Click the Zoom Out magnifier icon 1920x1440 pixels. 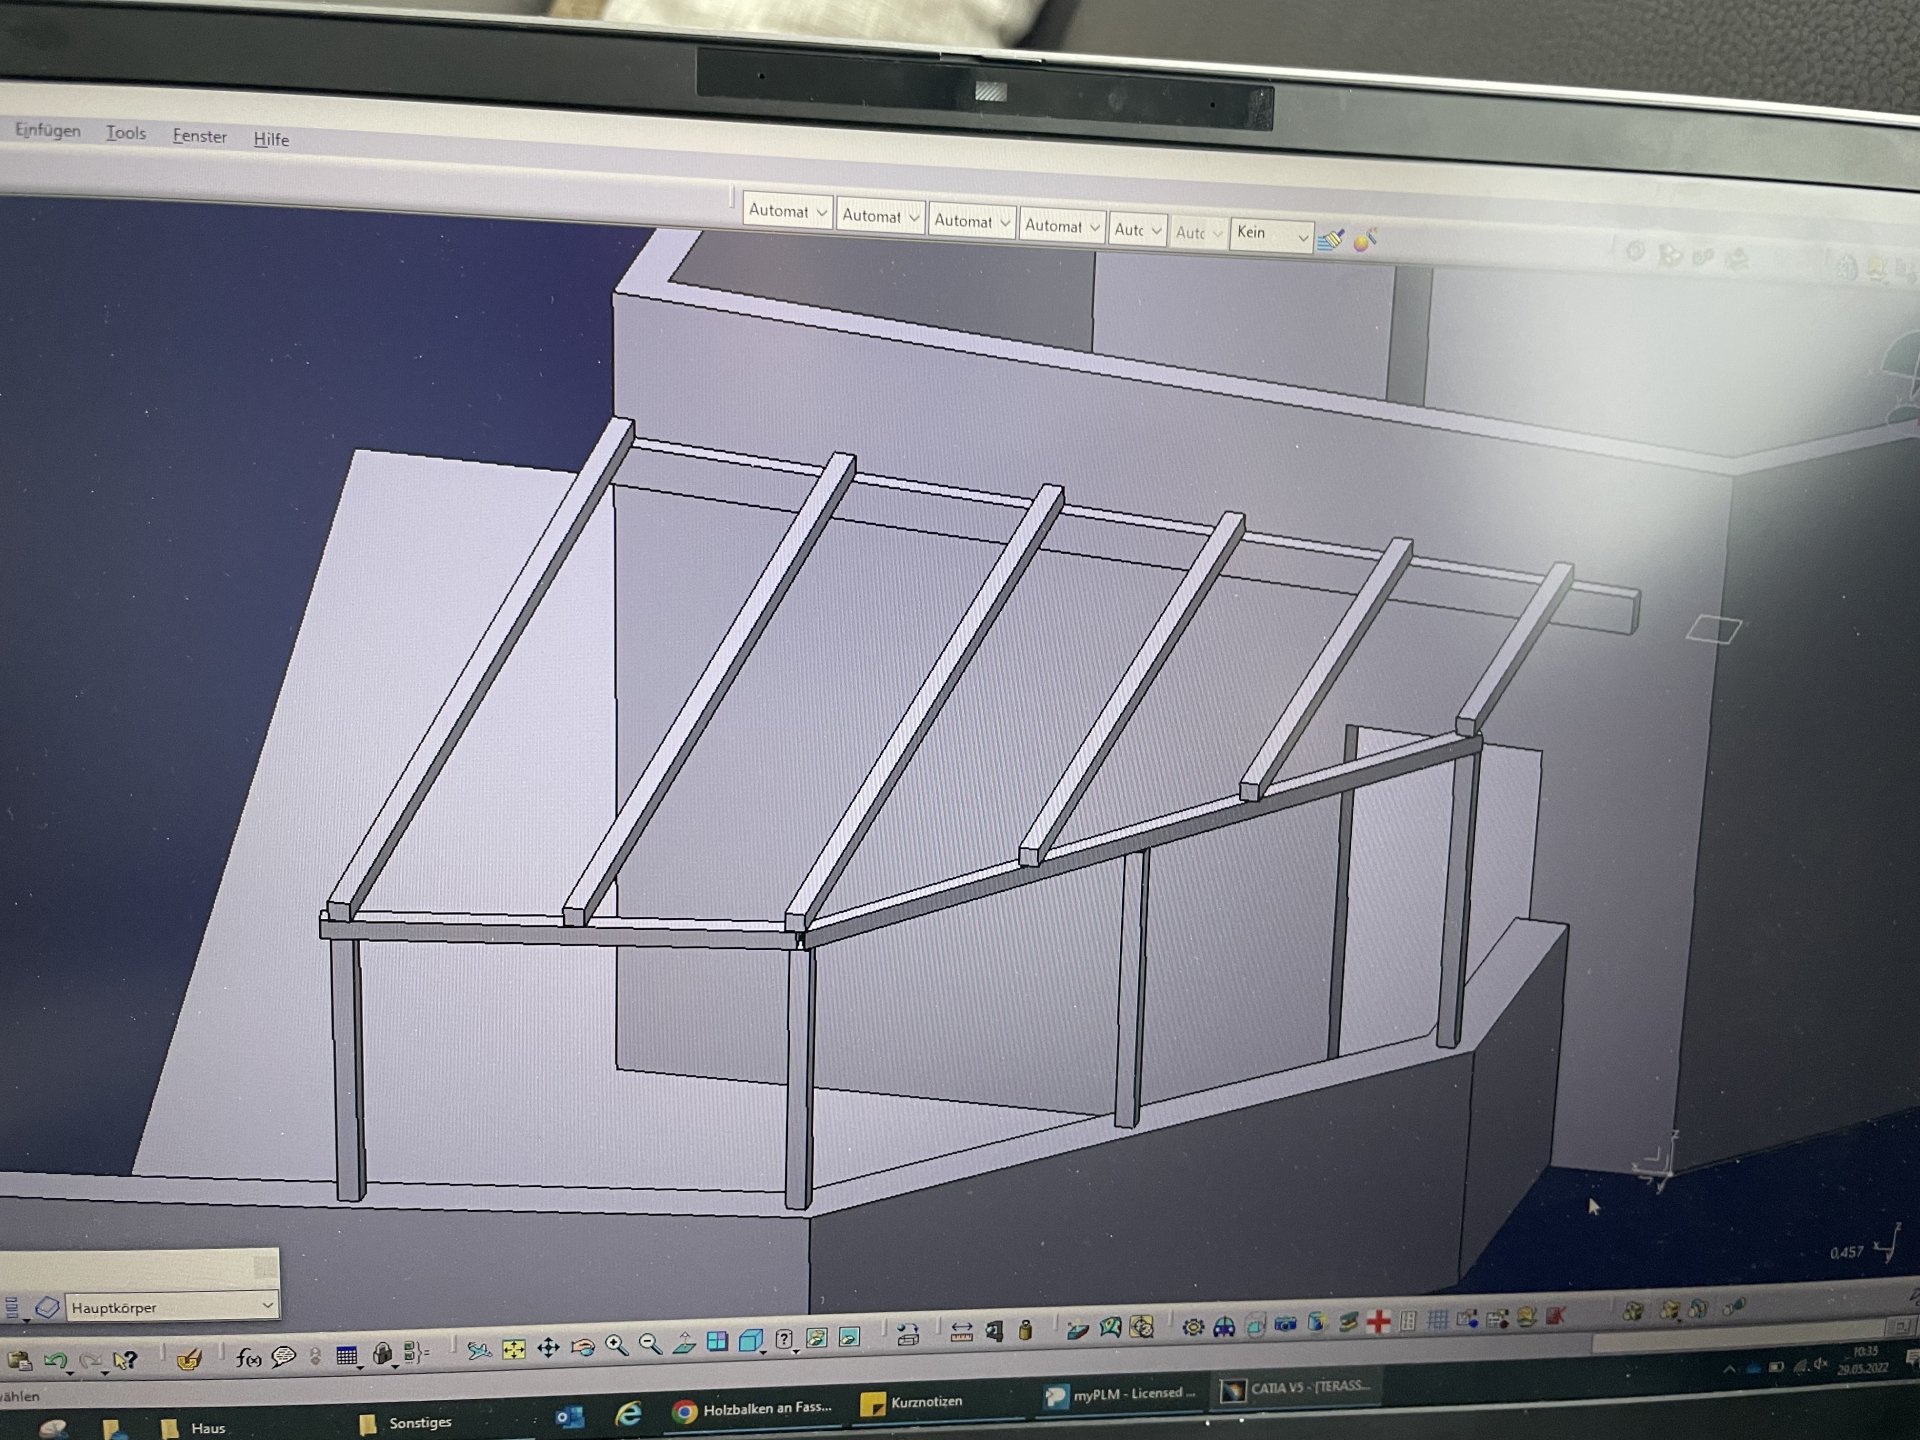click(x=650, y=1345)
